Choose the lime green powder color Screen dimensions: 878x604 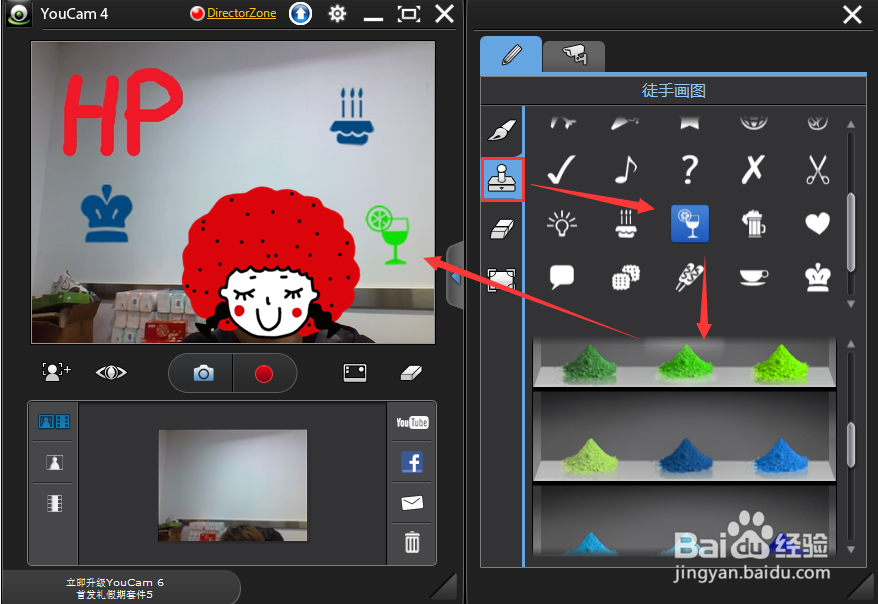coord(781,363)
